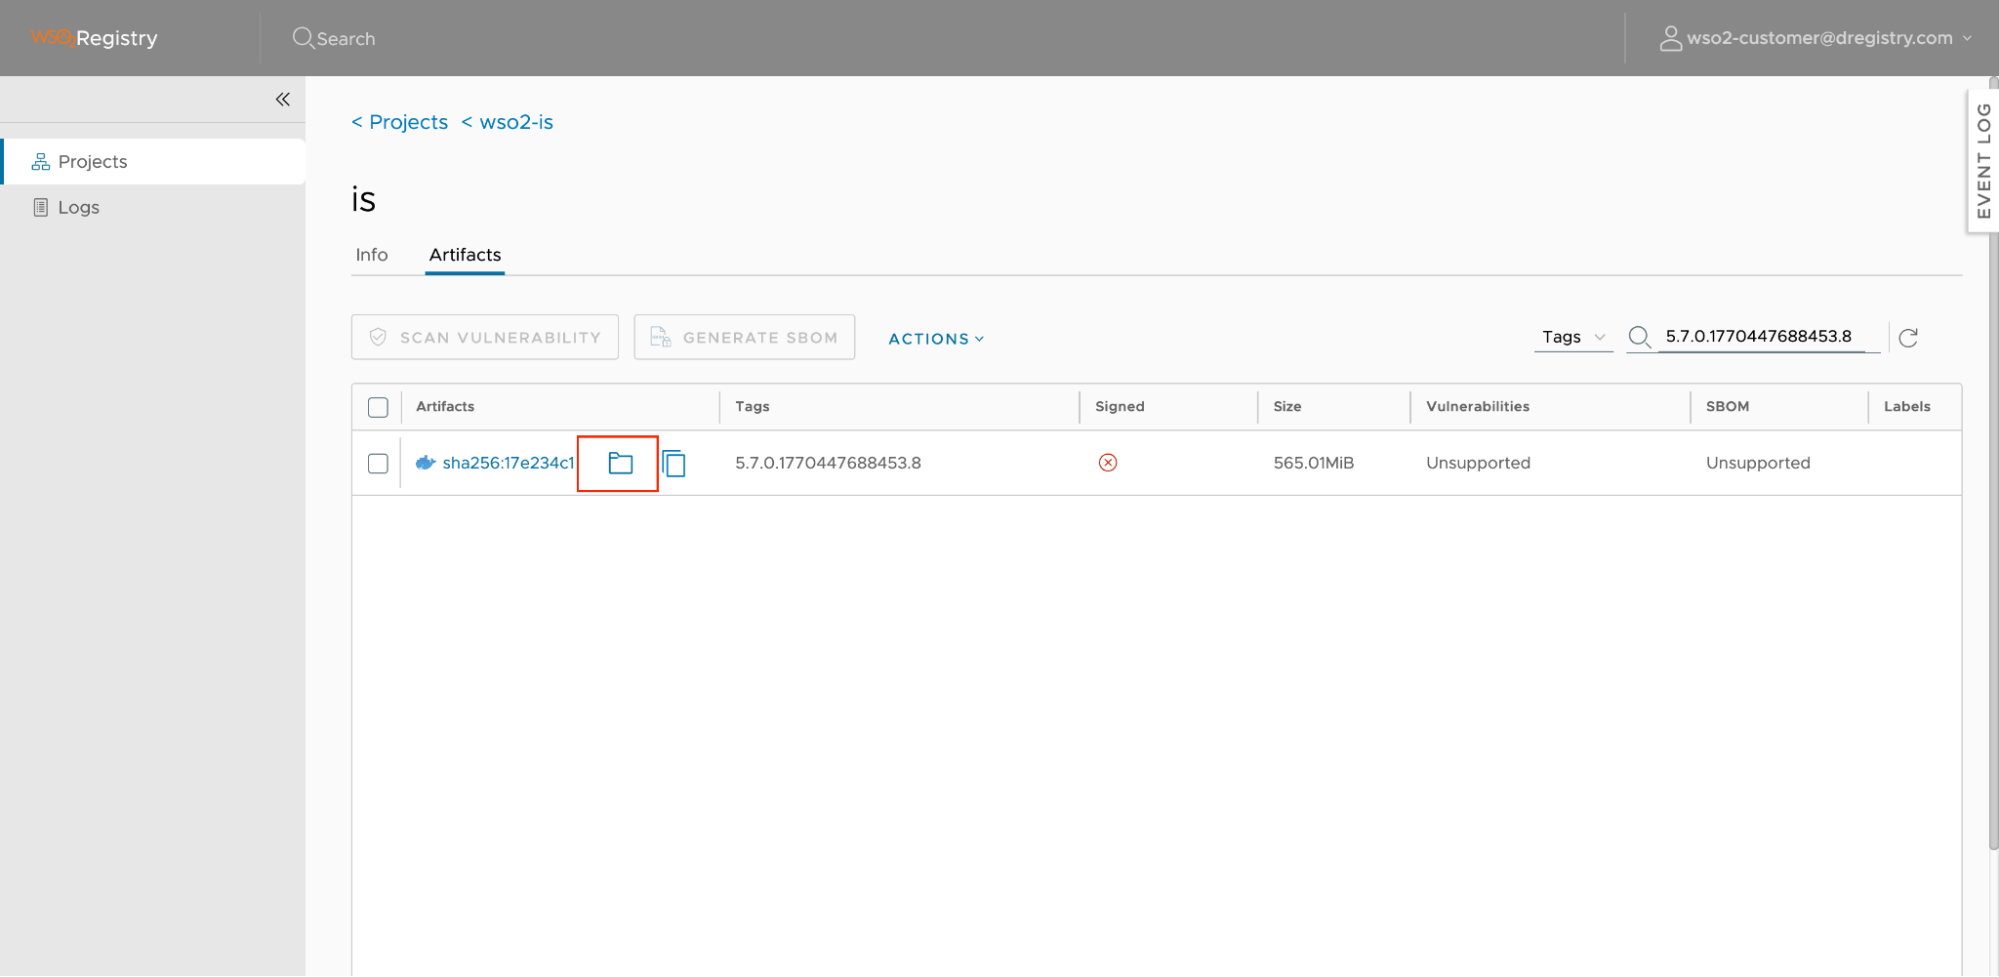Click the folder icon next to sha256 digest
This screenshot has width=1999, height=977.
point(620,463)
